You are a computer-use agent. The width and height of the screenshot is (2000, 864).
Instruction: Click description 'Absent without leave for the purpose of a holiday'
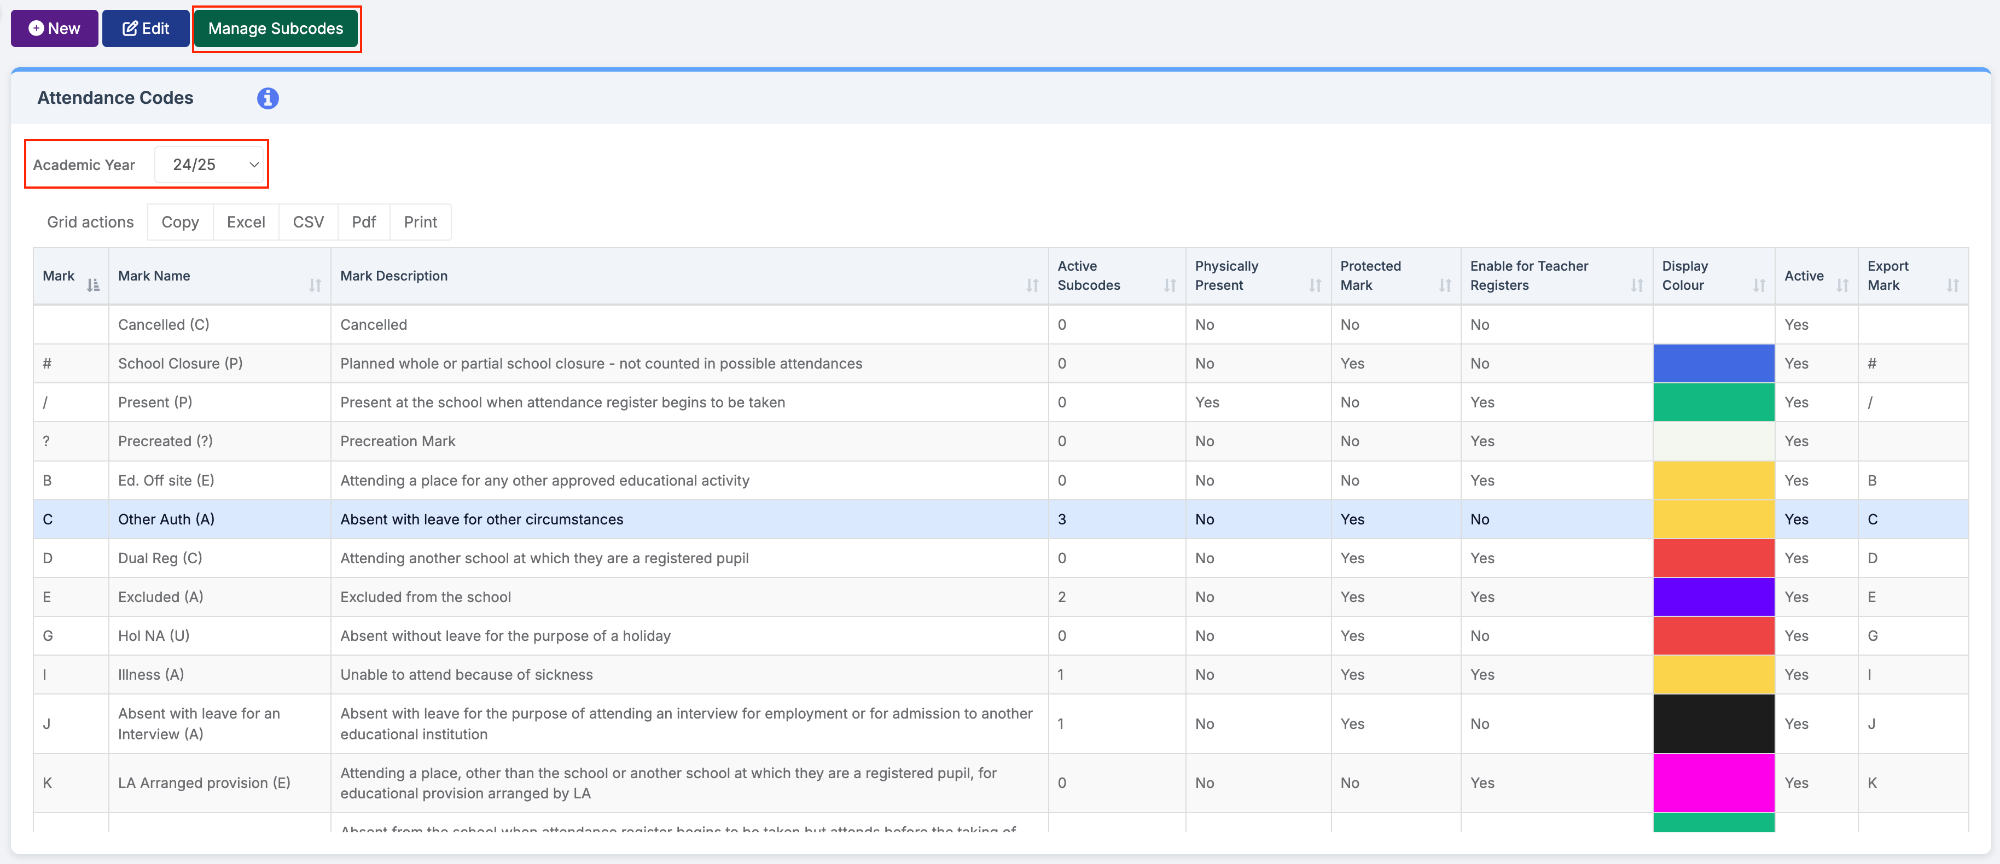click(505, 636)
